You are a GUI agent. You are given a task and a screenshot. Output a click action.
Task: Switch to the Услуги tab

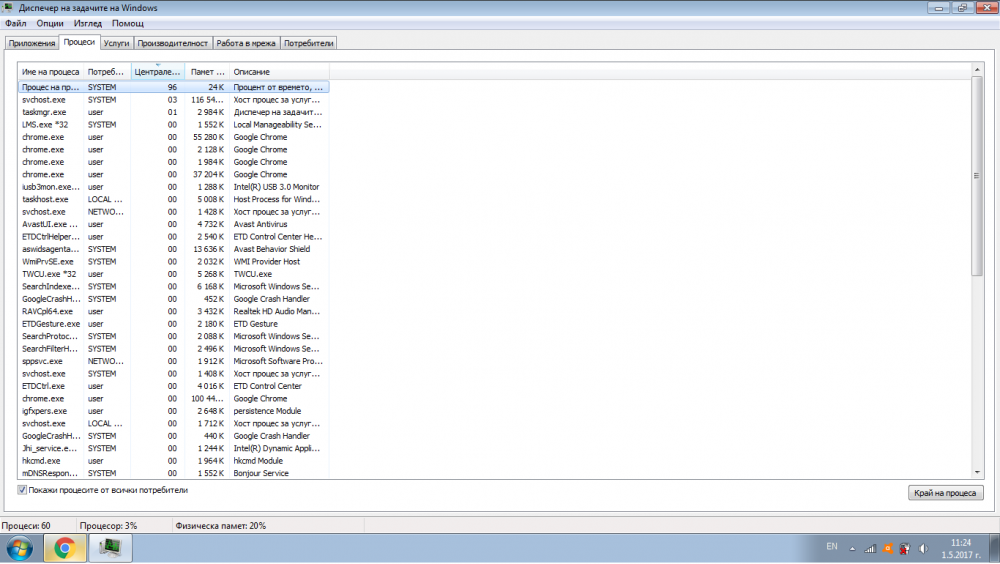[x=116, y=43]
